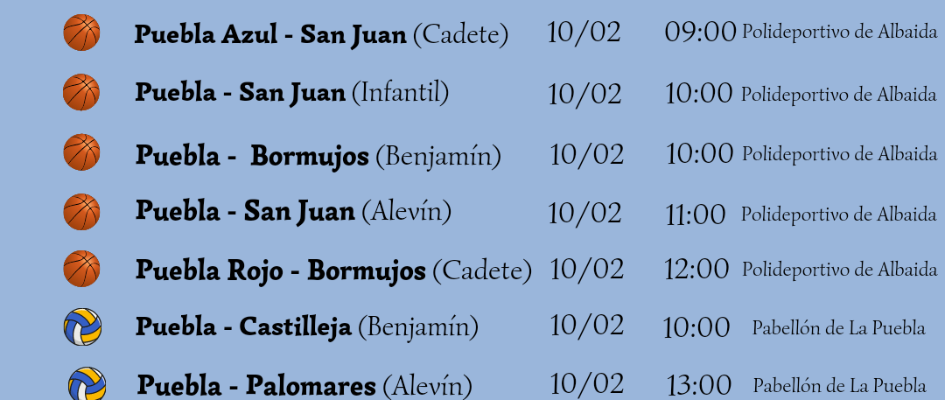
Task: Click the Puebla Rojo - Bormujos (Cadete) match
Action: click(333, 270)
